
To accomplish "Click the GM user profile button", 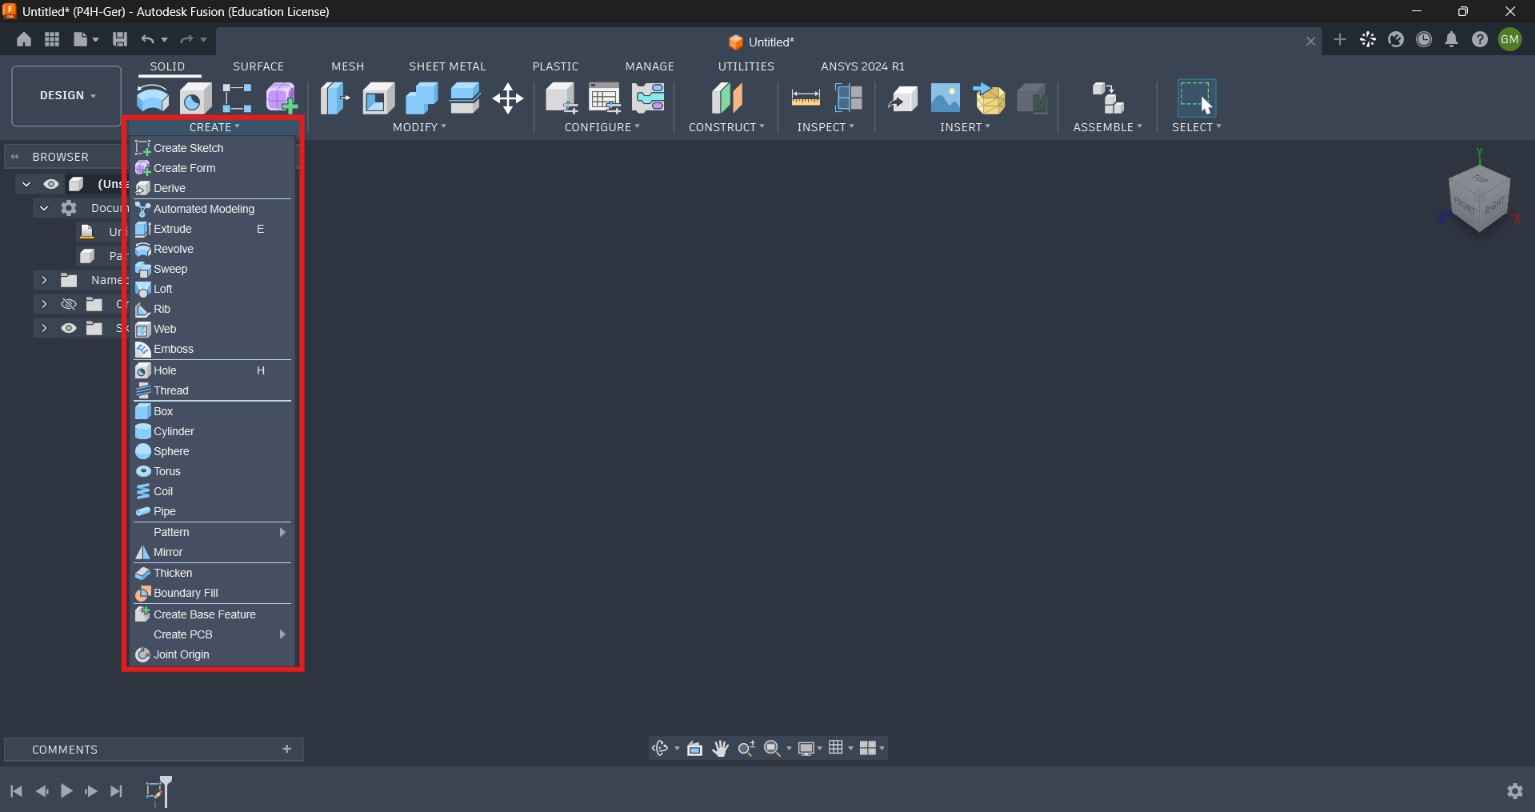I will 1509,39.
